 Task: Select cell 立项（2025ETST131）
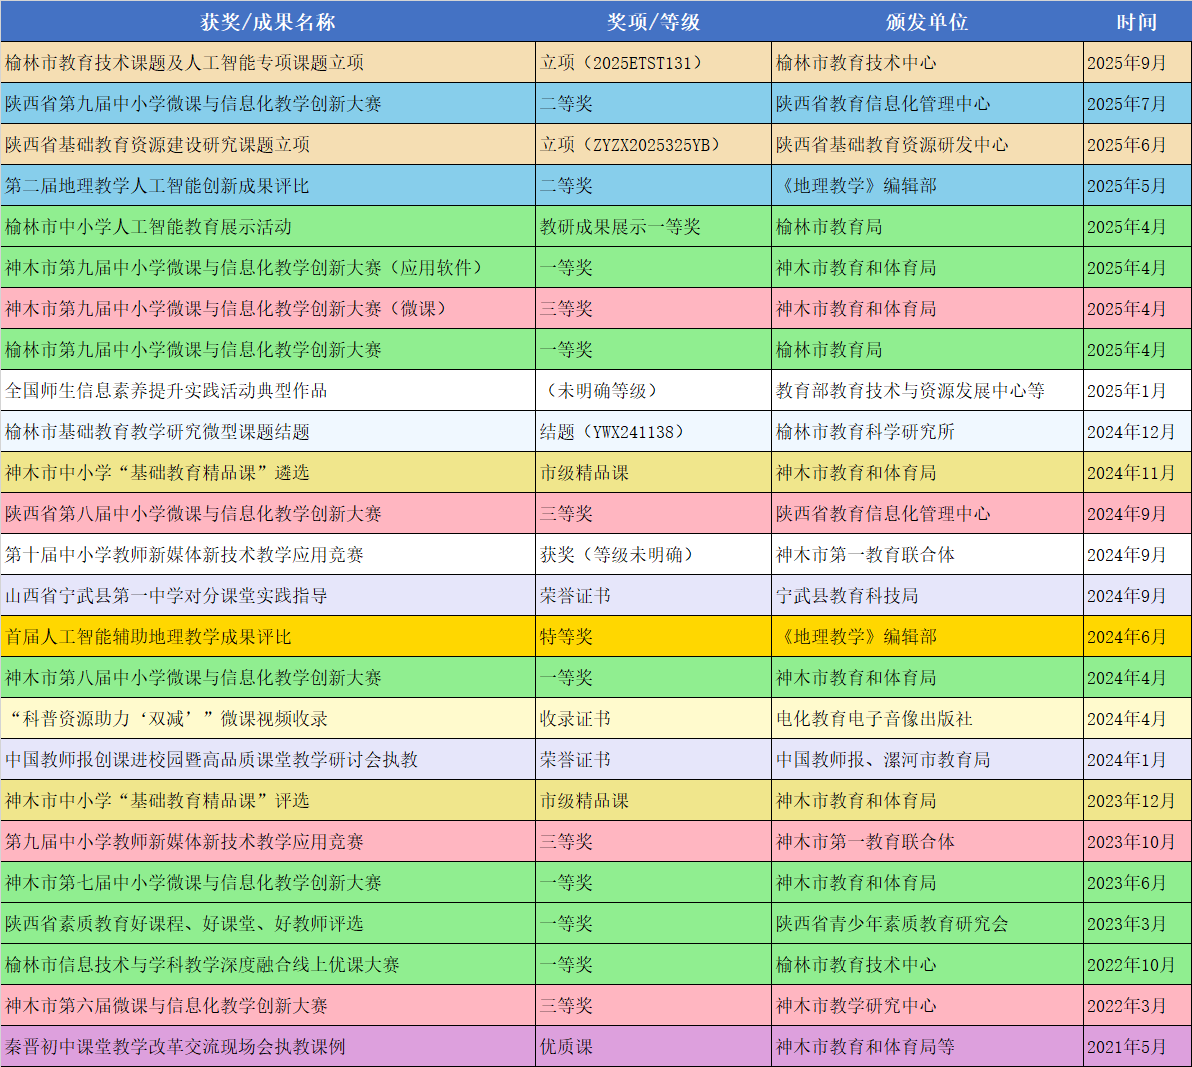(x=653, y=62)
